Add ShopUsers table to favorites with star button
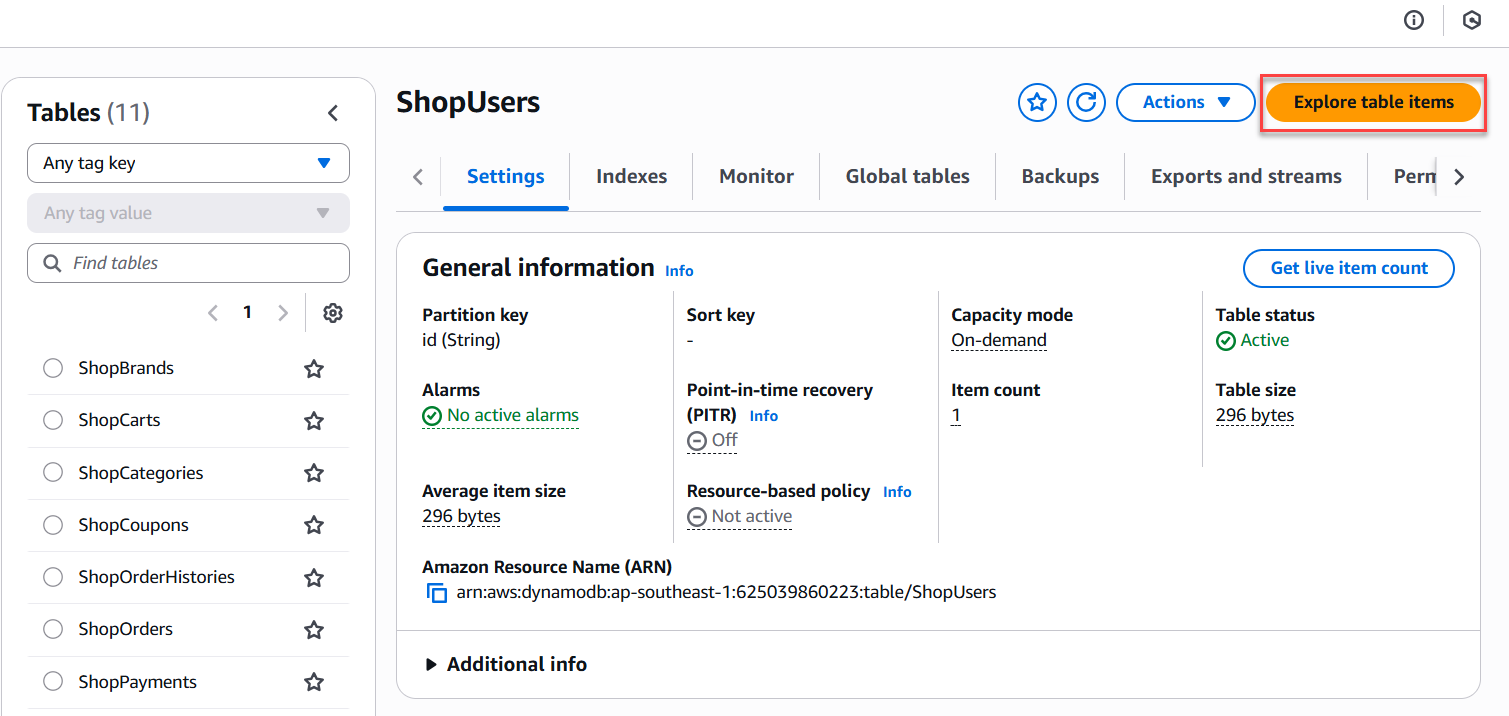The image size is (1509, 716). click(1038, 102)
